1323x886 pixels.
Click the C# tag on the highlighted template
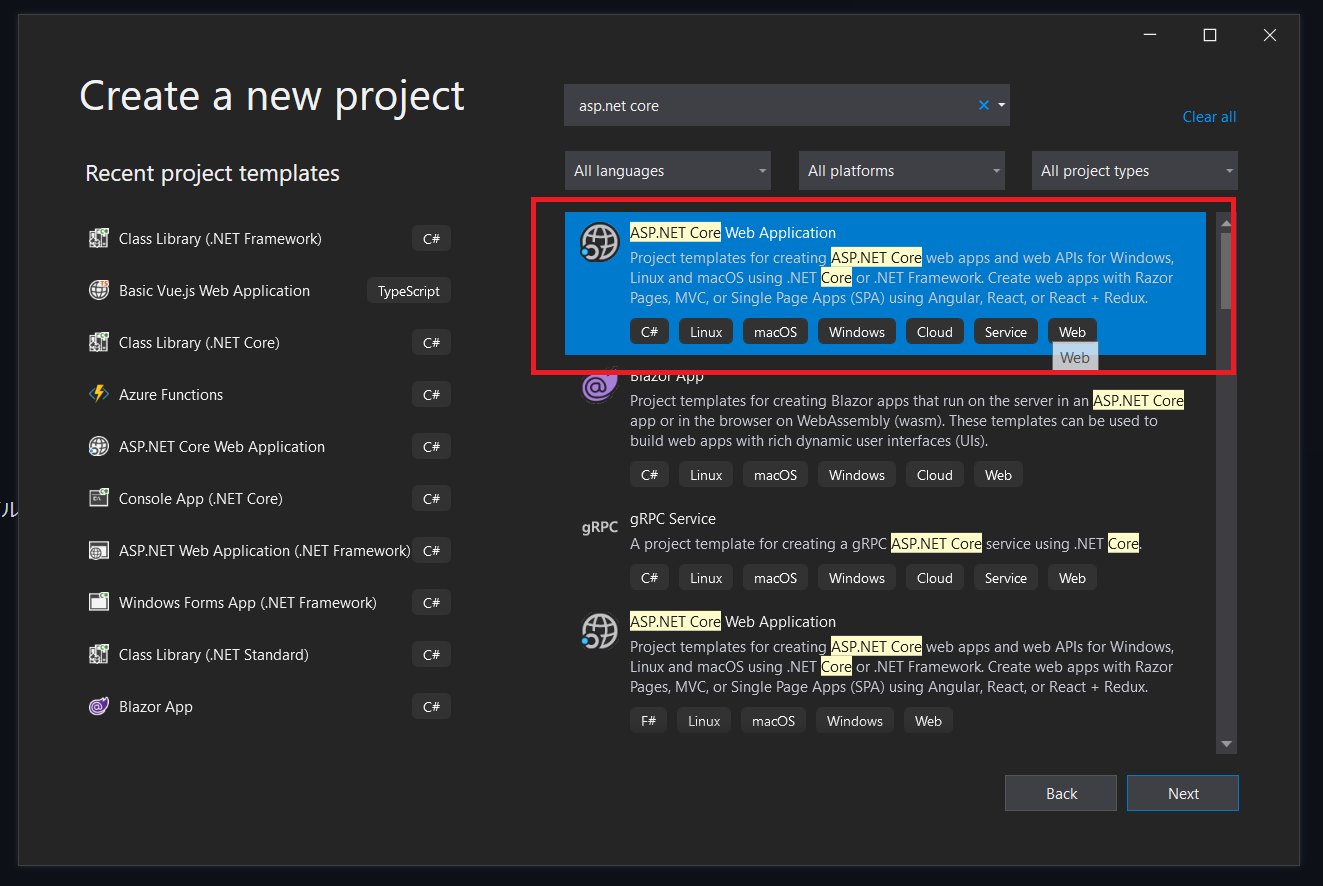tap(649, 332)
